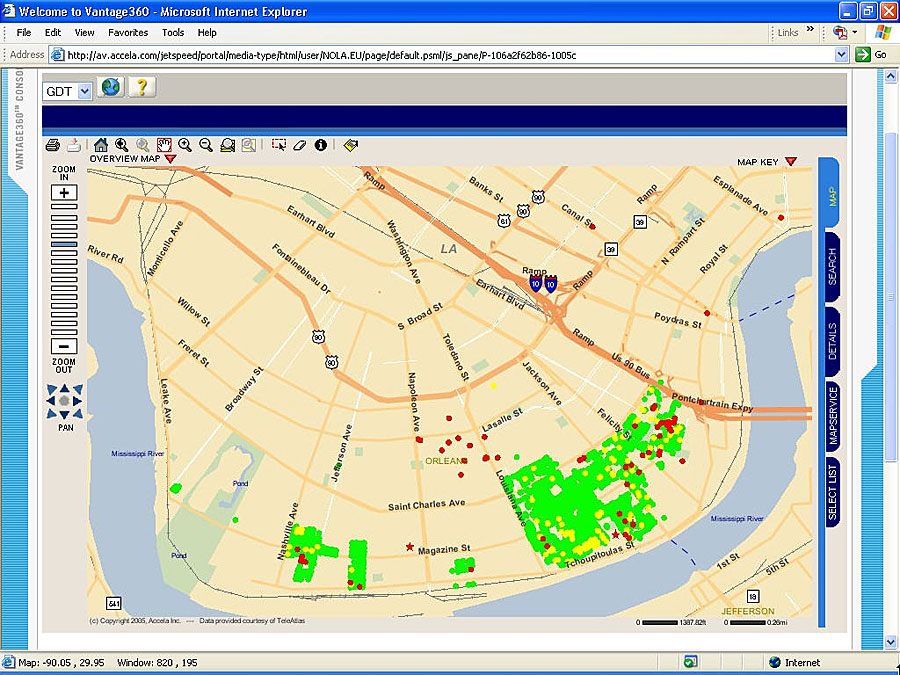
Task: Expand the Links toolbar chevron
Action: (810, 29)
